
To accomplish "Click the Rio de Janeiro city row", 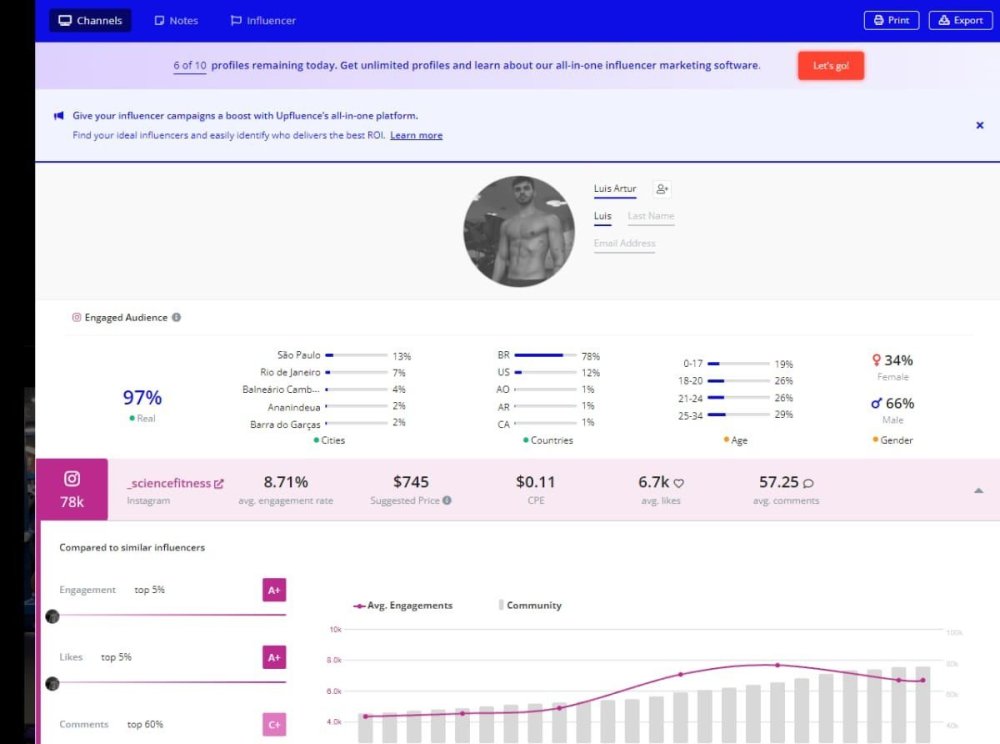I will pyautogui.click(x=332, y=372).
